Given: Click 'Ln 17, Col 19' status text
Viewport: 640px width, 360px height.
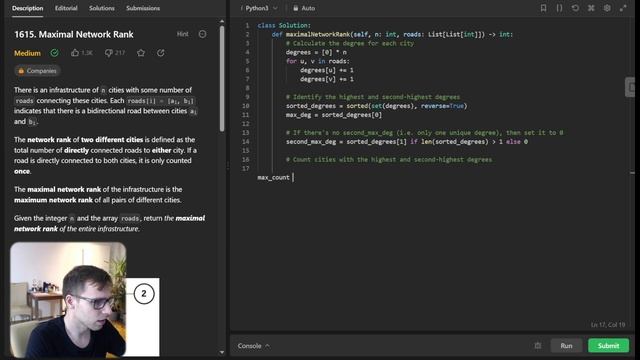Looking at the screenshot, I should tap(608, 325).
